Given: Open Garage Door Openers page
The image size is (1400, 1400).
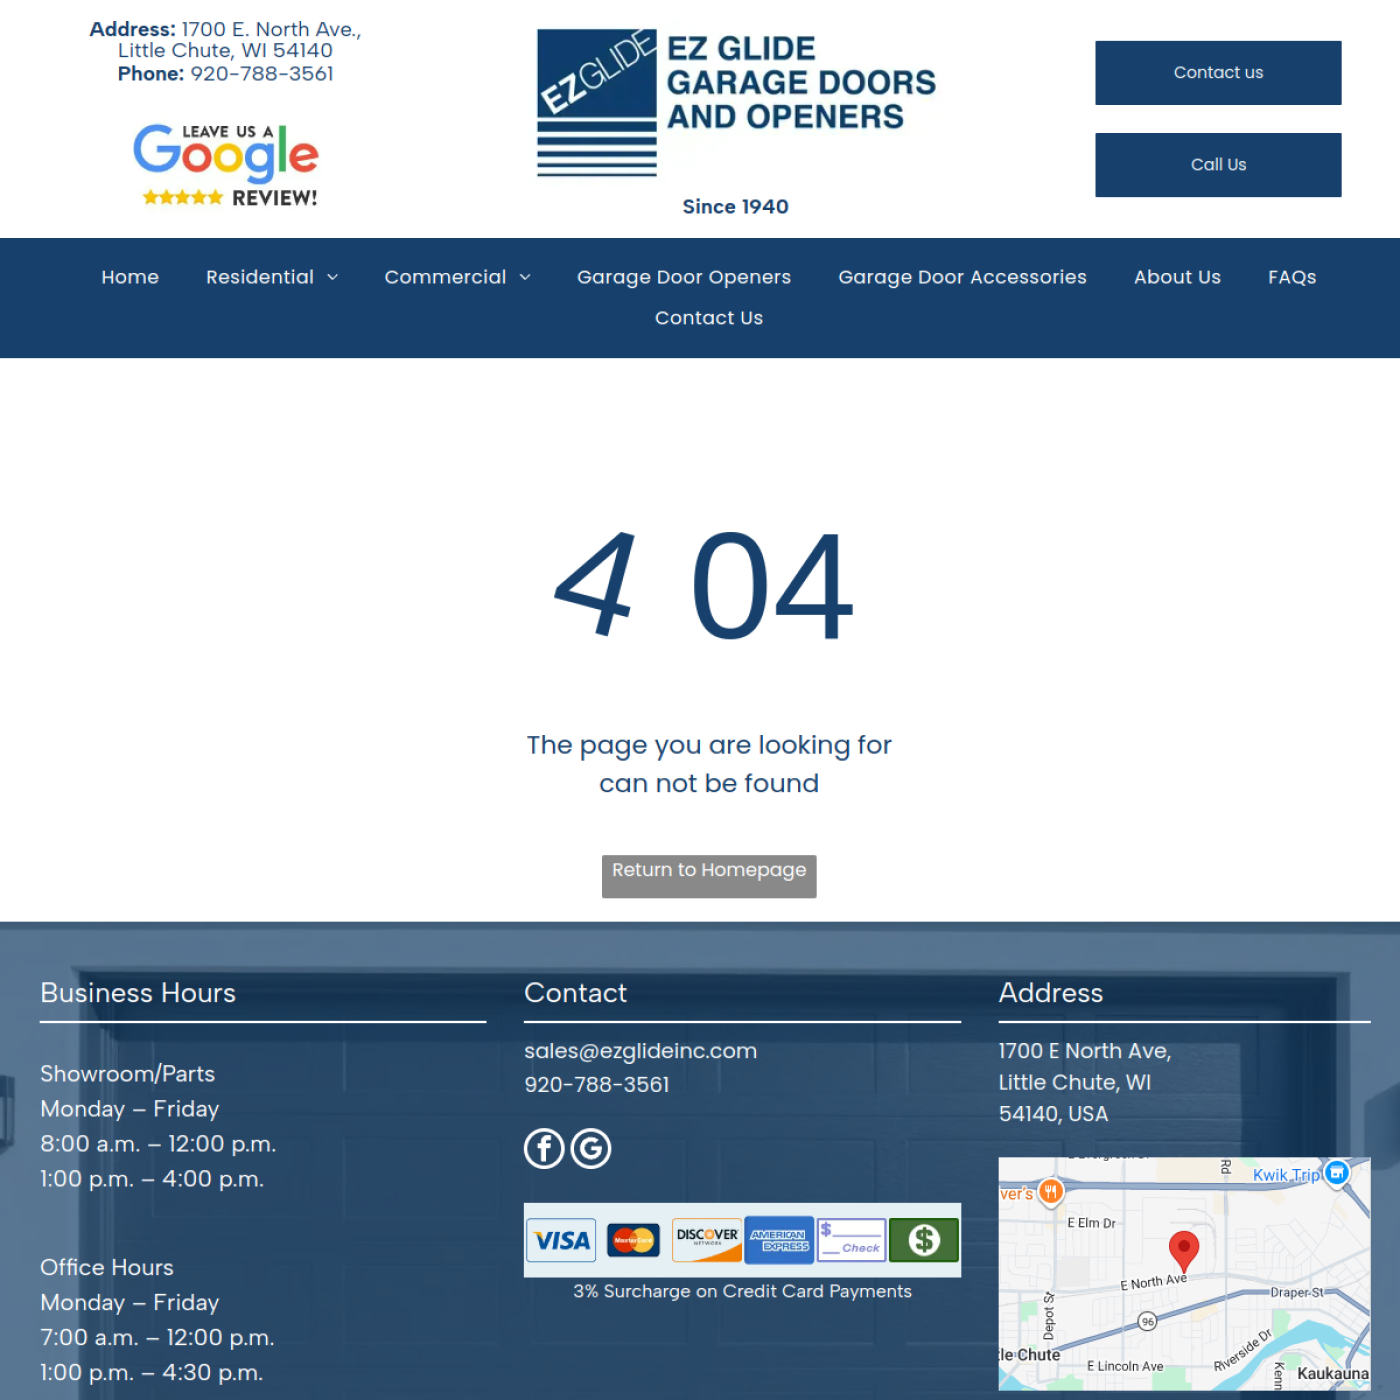Looking at the screenshot, I should tap(684, 277).
